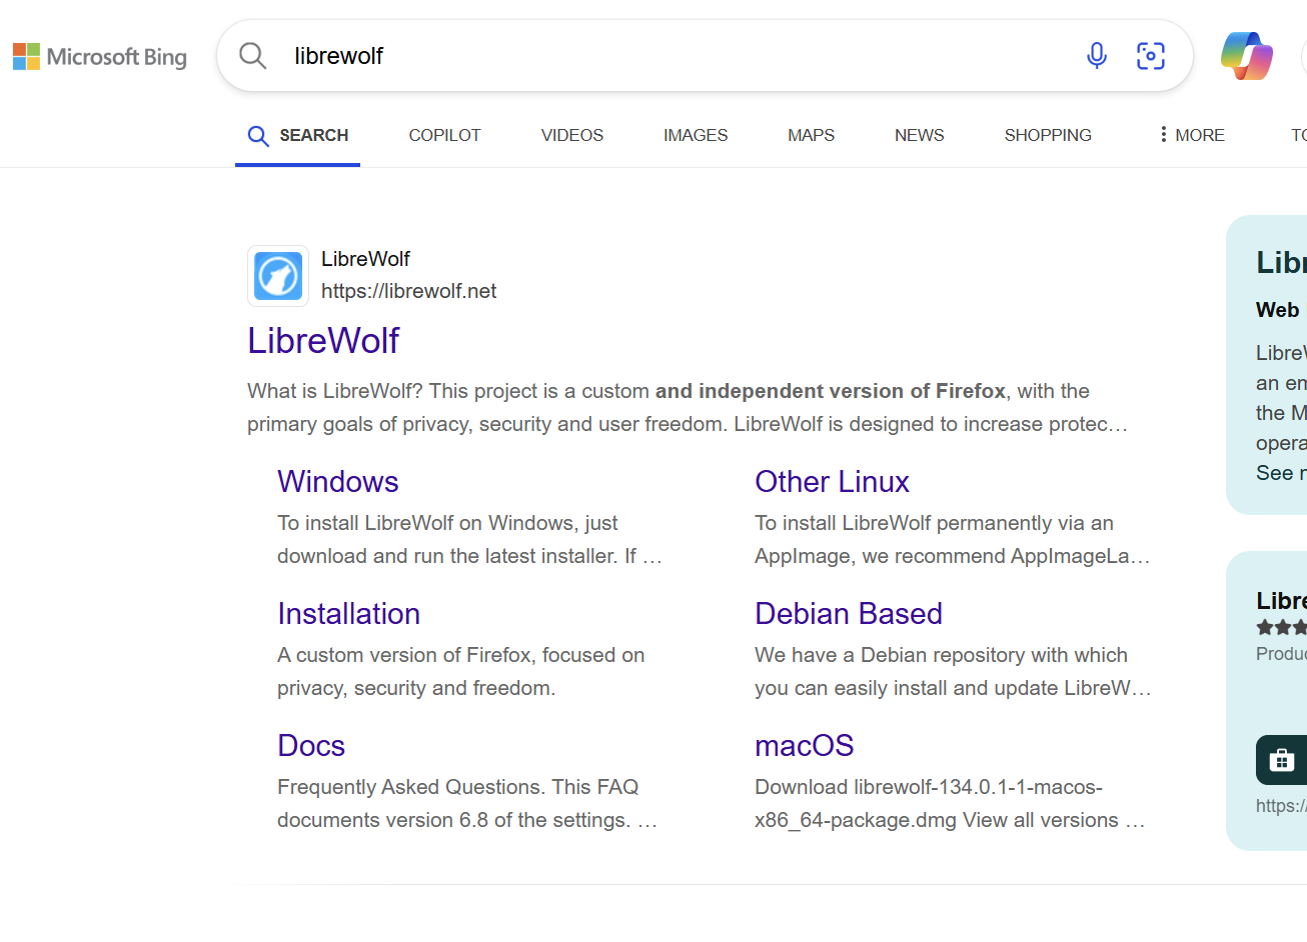This screenshot has width=1307, height=942.
Task: Click 'A custom version of Firefox' snippet
Action: click(x=461, y=671)
